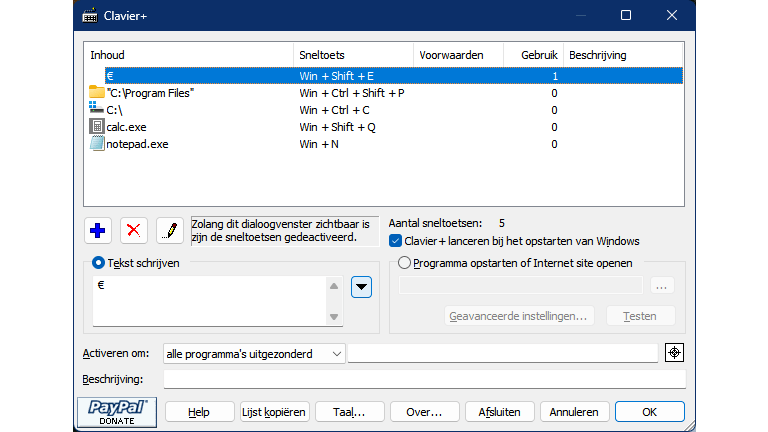
Task: Select the notepad.exe icon in list
Action: (97, 144)
